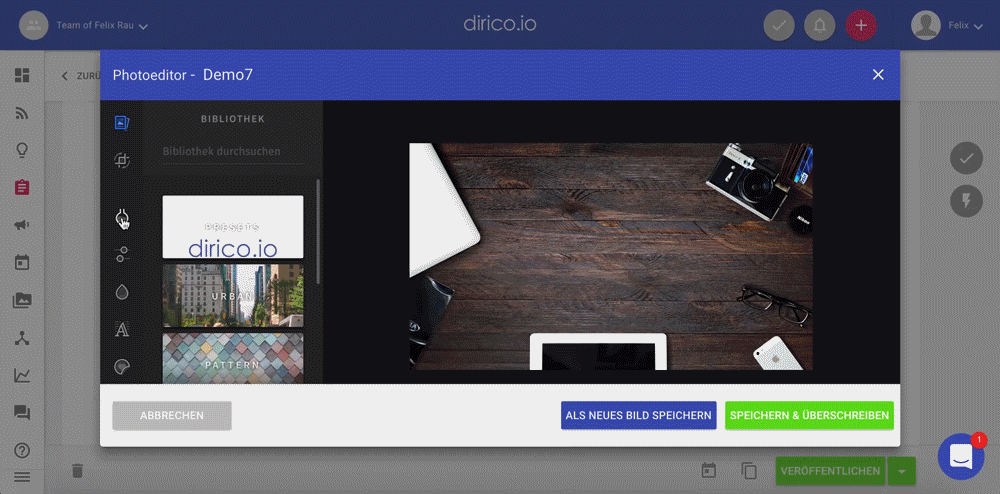The width and height of the screenshot is (1000, 494).
Task: Open the calendar sidebar icon
Action: (x=22, y=263)
